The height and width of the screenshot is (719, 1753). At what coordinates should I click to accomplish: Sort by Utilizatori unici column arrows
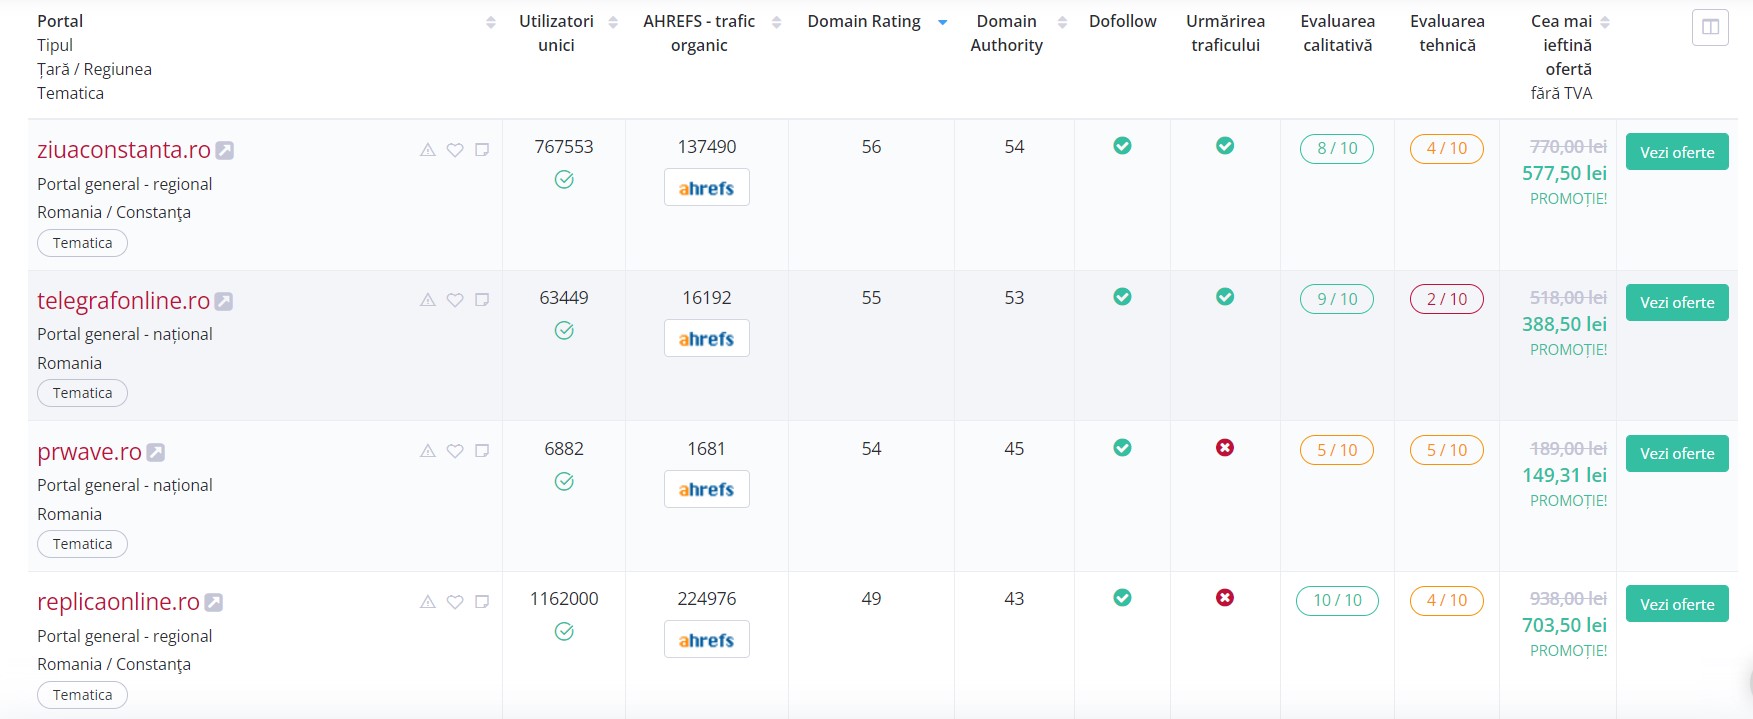click(x=613, y=22)
